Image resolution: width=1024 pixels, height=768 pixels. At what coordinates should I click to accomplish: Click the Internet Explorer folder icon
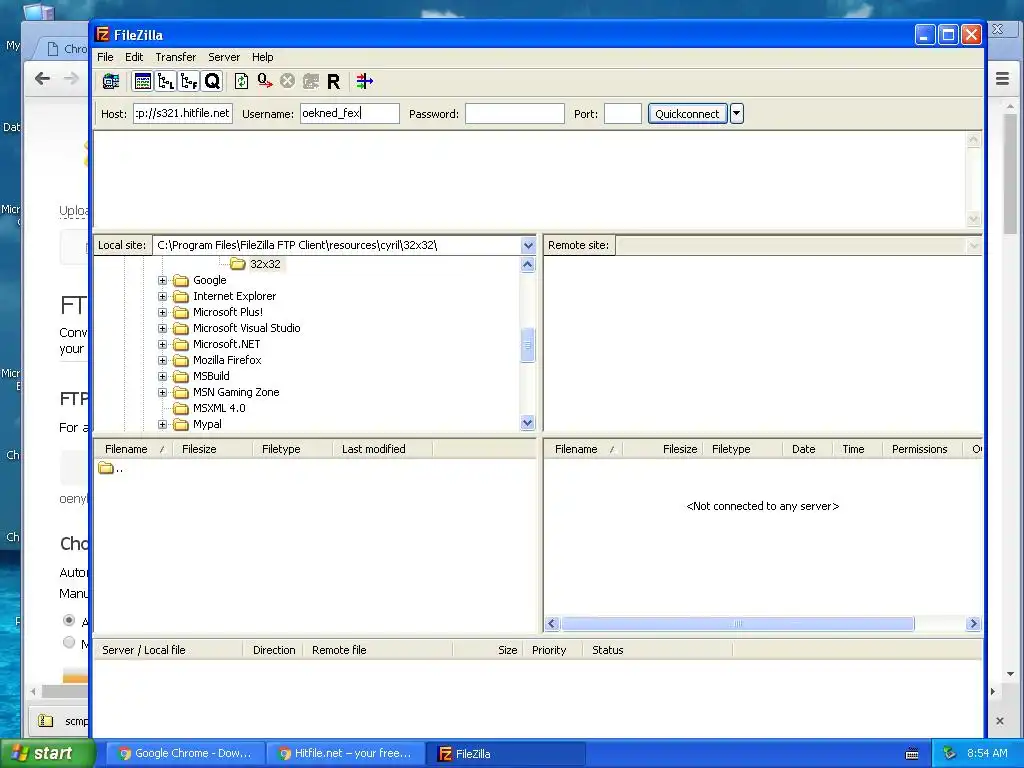pyautogui.click(x=181, y=296)
